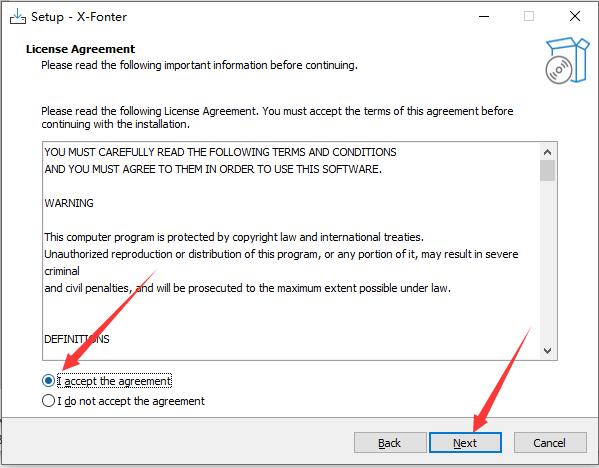Close the Setup - X-Fonter window
Screen dimensions: 599x468
pyautogui.click(x=575, y=16)
